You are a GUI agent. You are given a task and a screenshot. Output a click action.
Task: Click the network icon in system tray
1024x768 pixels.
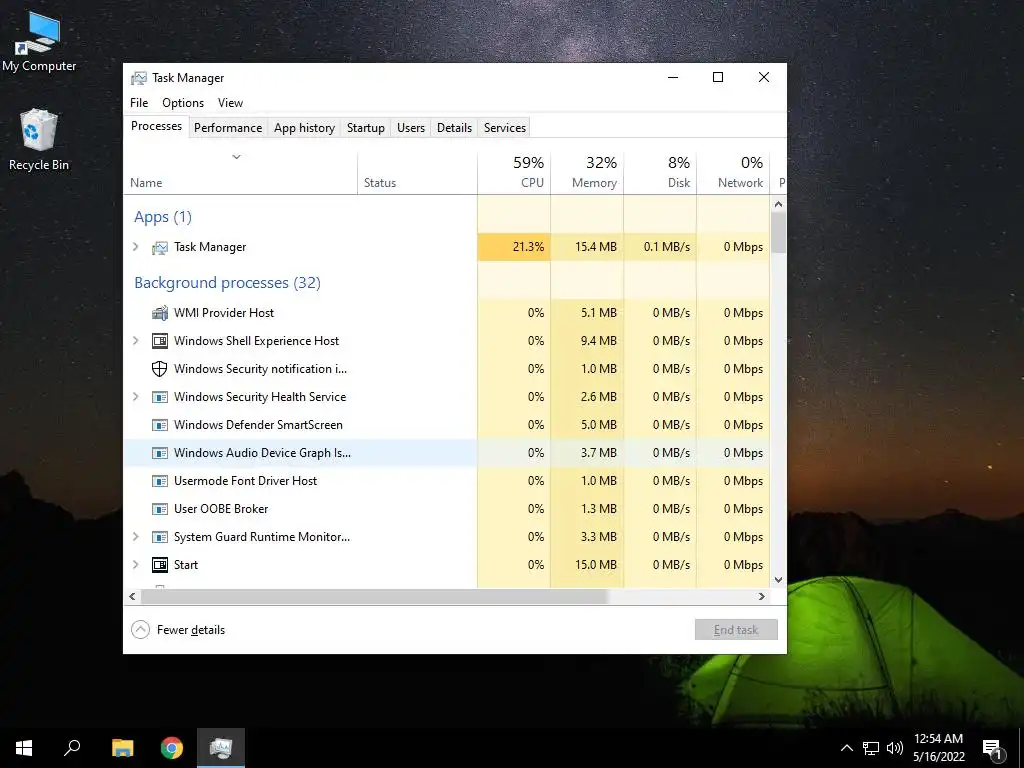pos(871,748)
